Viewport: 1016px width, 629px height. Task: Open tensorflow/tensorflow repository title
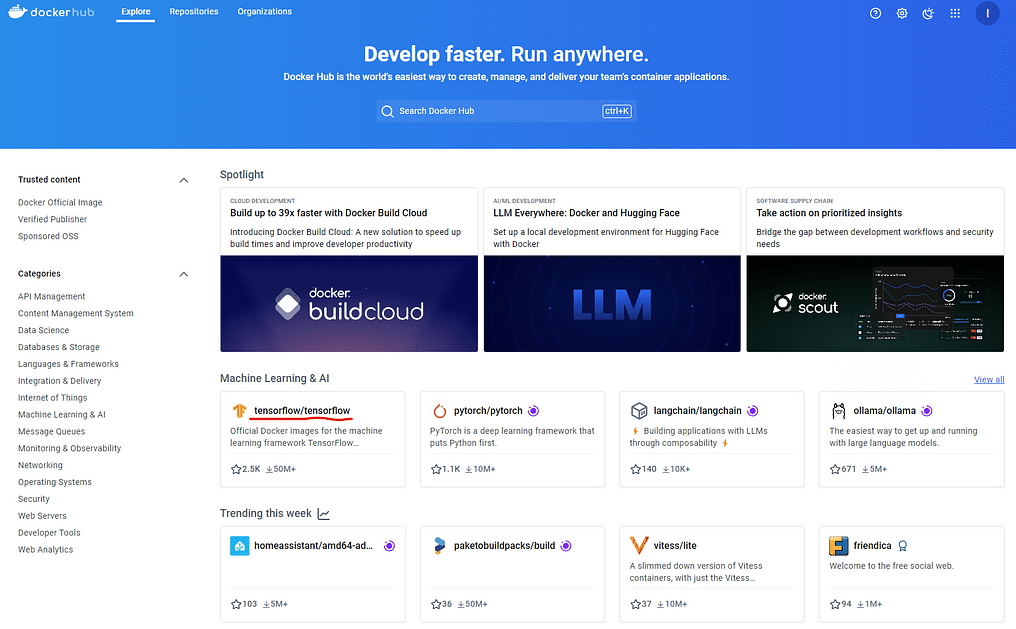pos(302,411)
